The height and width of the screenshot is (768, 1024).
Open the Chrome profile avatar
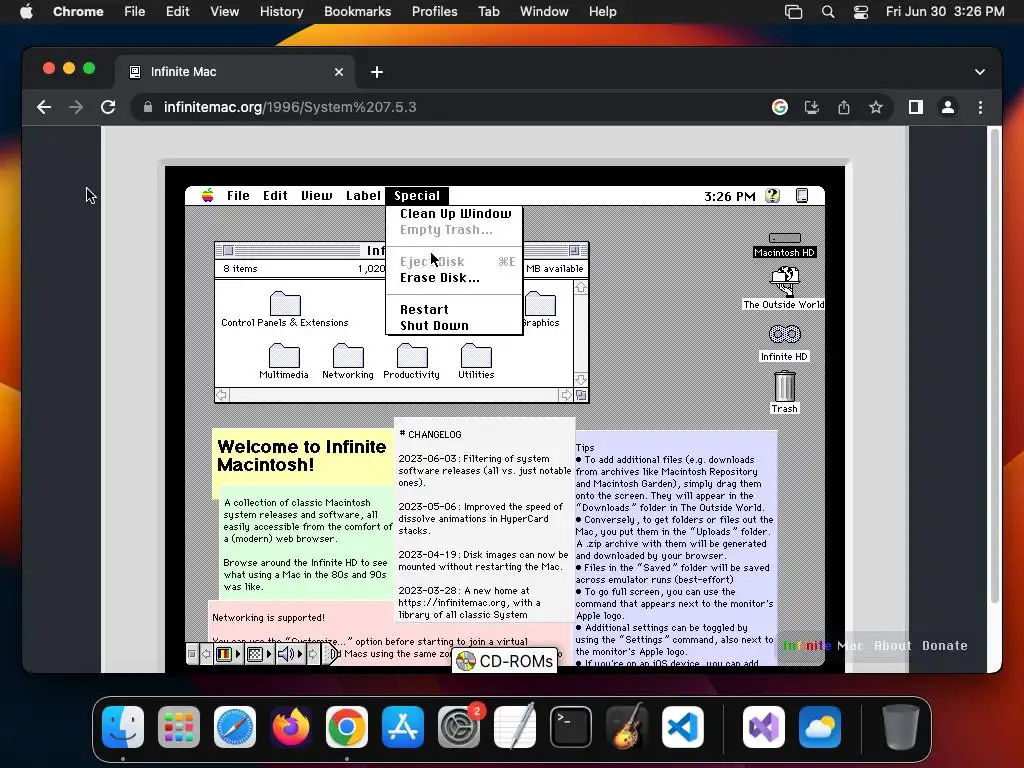(x=948, y=107)
